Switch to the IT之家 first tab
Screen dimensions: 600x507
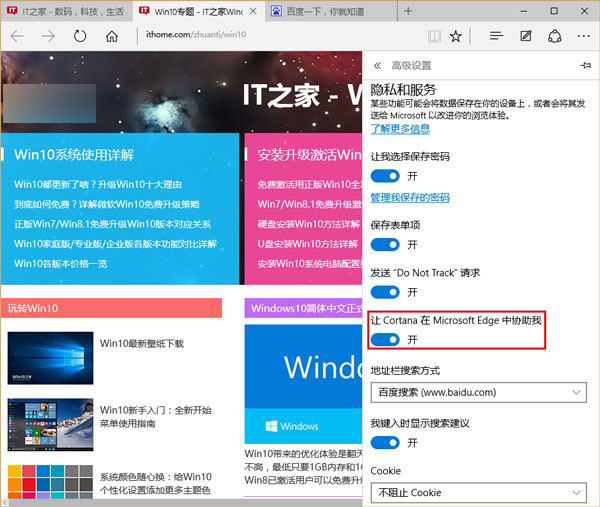67,11
